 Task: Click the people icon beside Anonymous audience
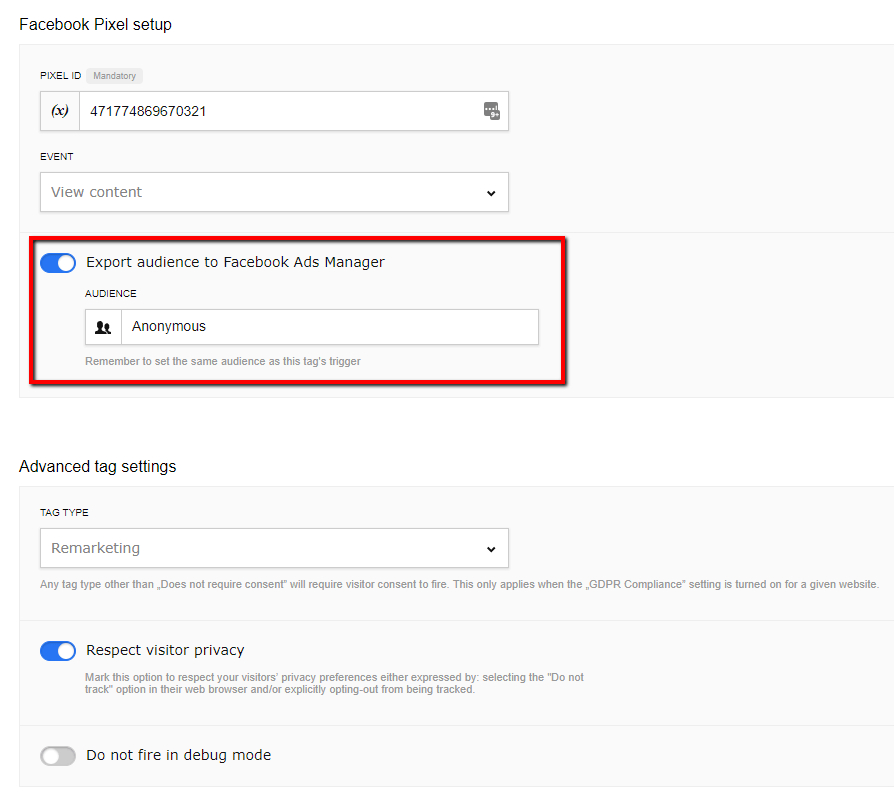click(x=103, y=327)
